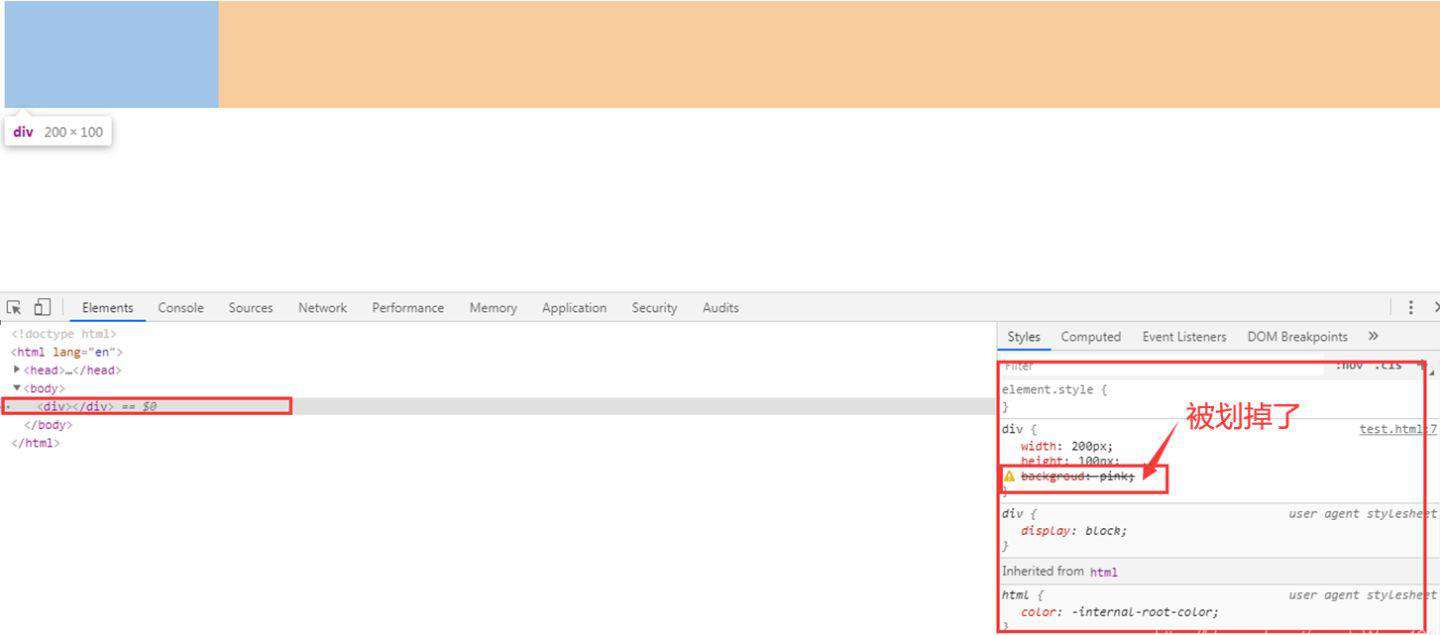
Task: Open the Event Listeners sidebar tab
Action: click(x=1184, y=337)
